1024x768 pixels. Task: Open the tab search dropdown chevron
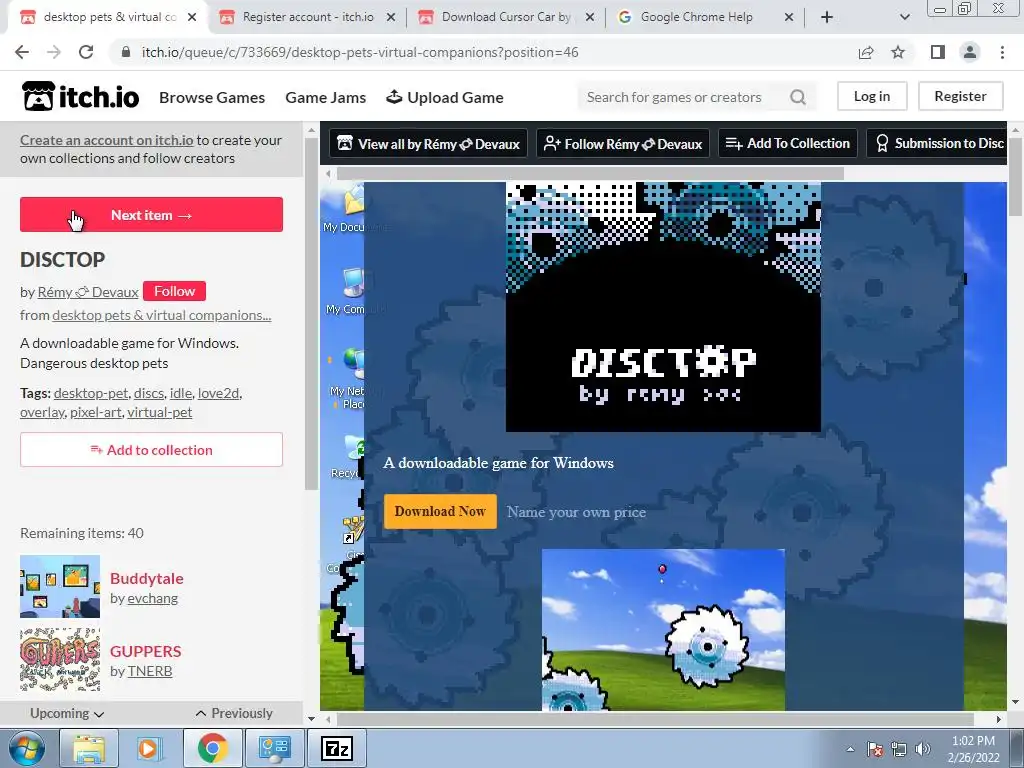click(x=904, y=17)
